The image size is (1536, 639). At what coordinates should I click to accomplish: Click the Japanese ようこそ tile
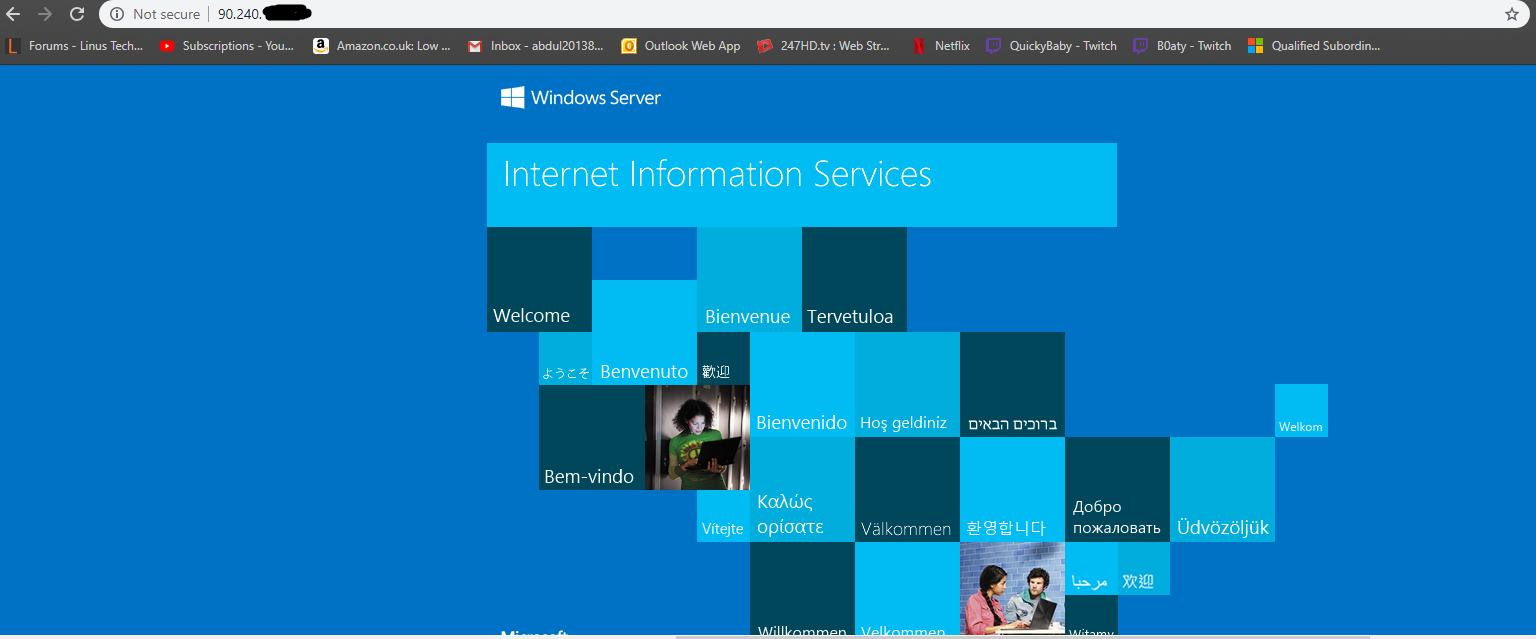(x=565, y=358)
